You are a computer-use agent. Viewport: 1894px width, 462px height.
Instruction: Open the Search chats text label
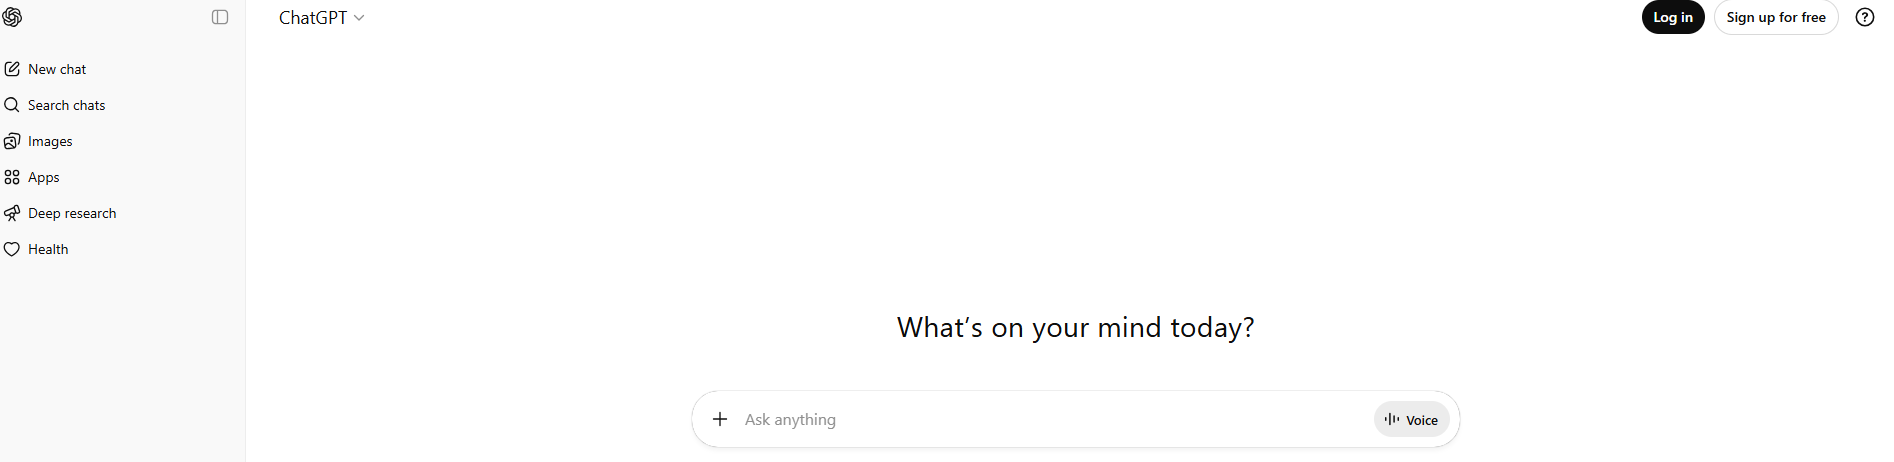click(66, 105)
